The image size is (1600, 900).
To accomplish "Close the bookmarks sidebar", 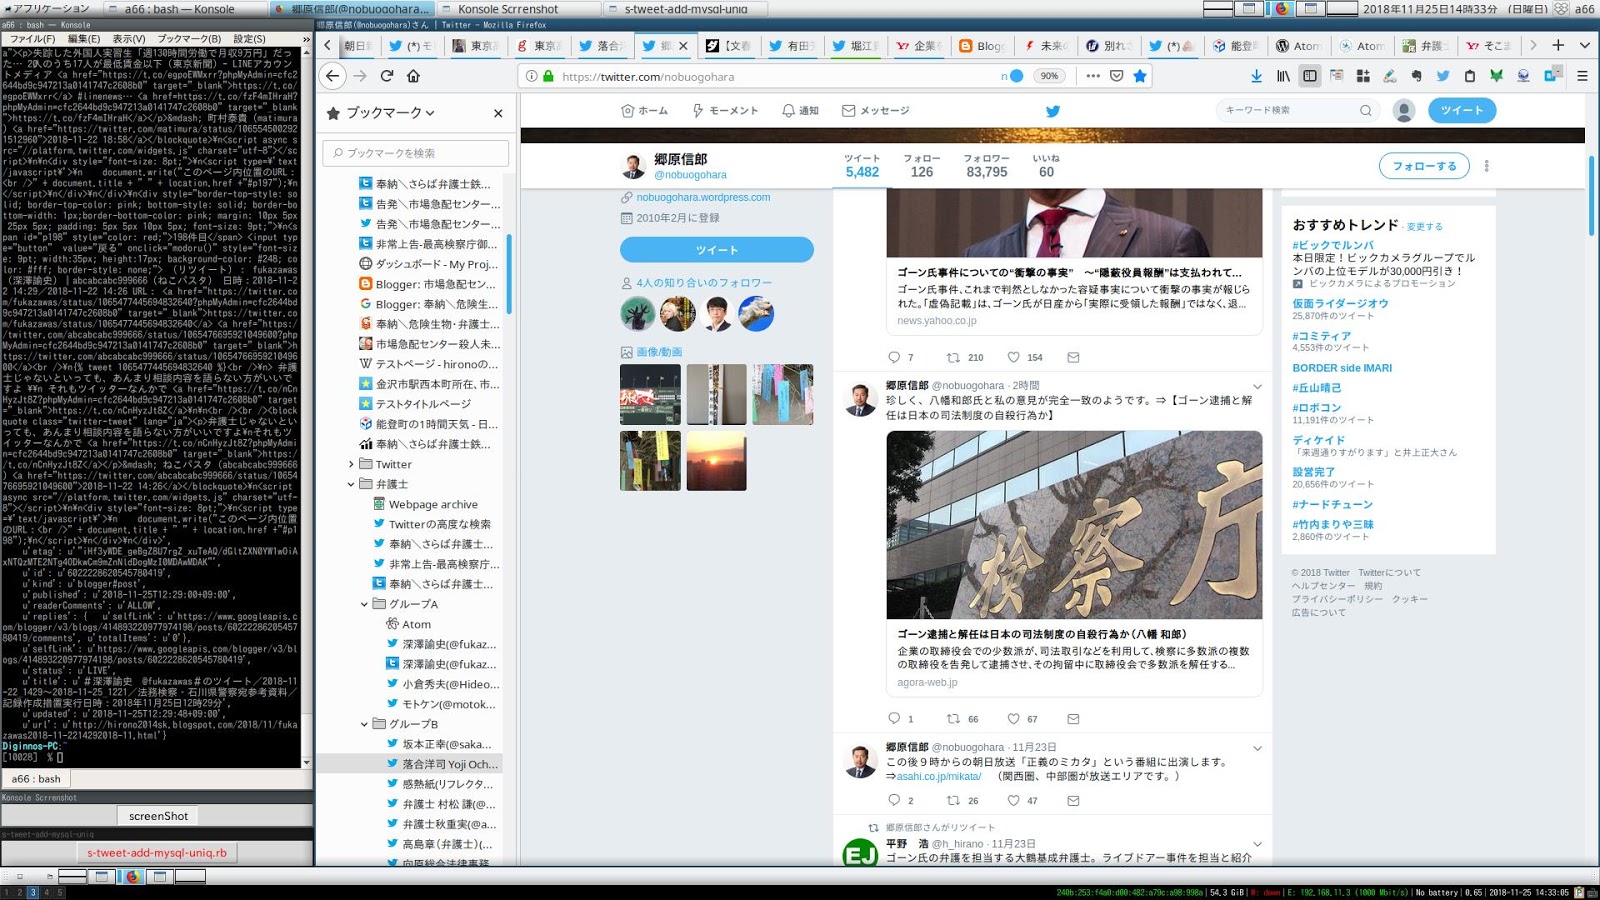I will 498,113.
